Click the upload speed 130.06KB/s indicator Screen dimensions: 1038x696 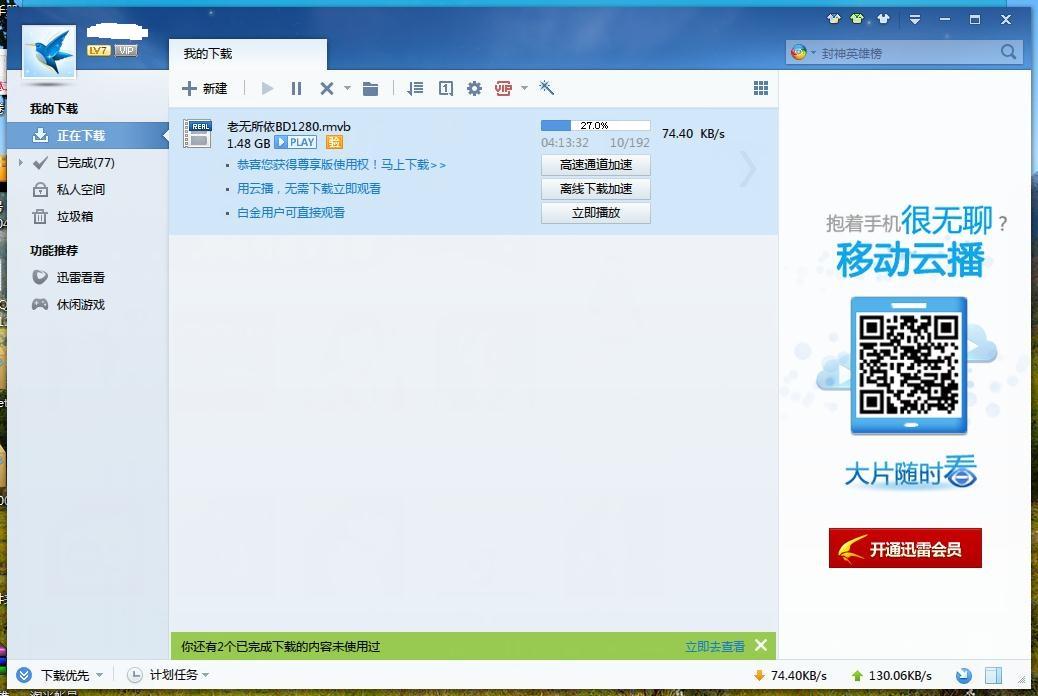coord(892,675)
